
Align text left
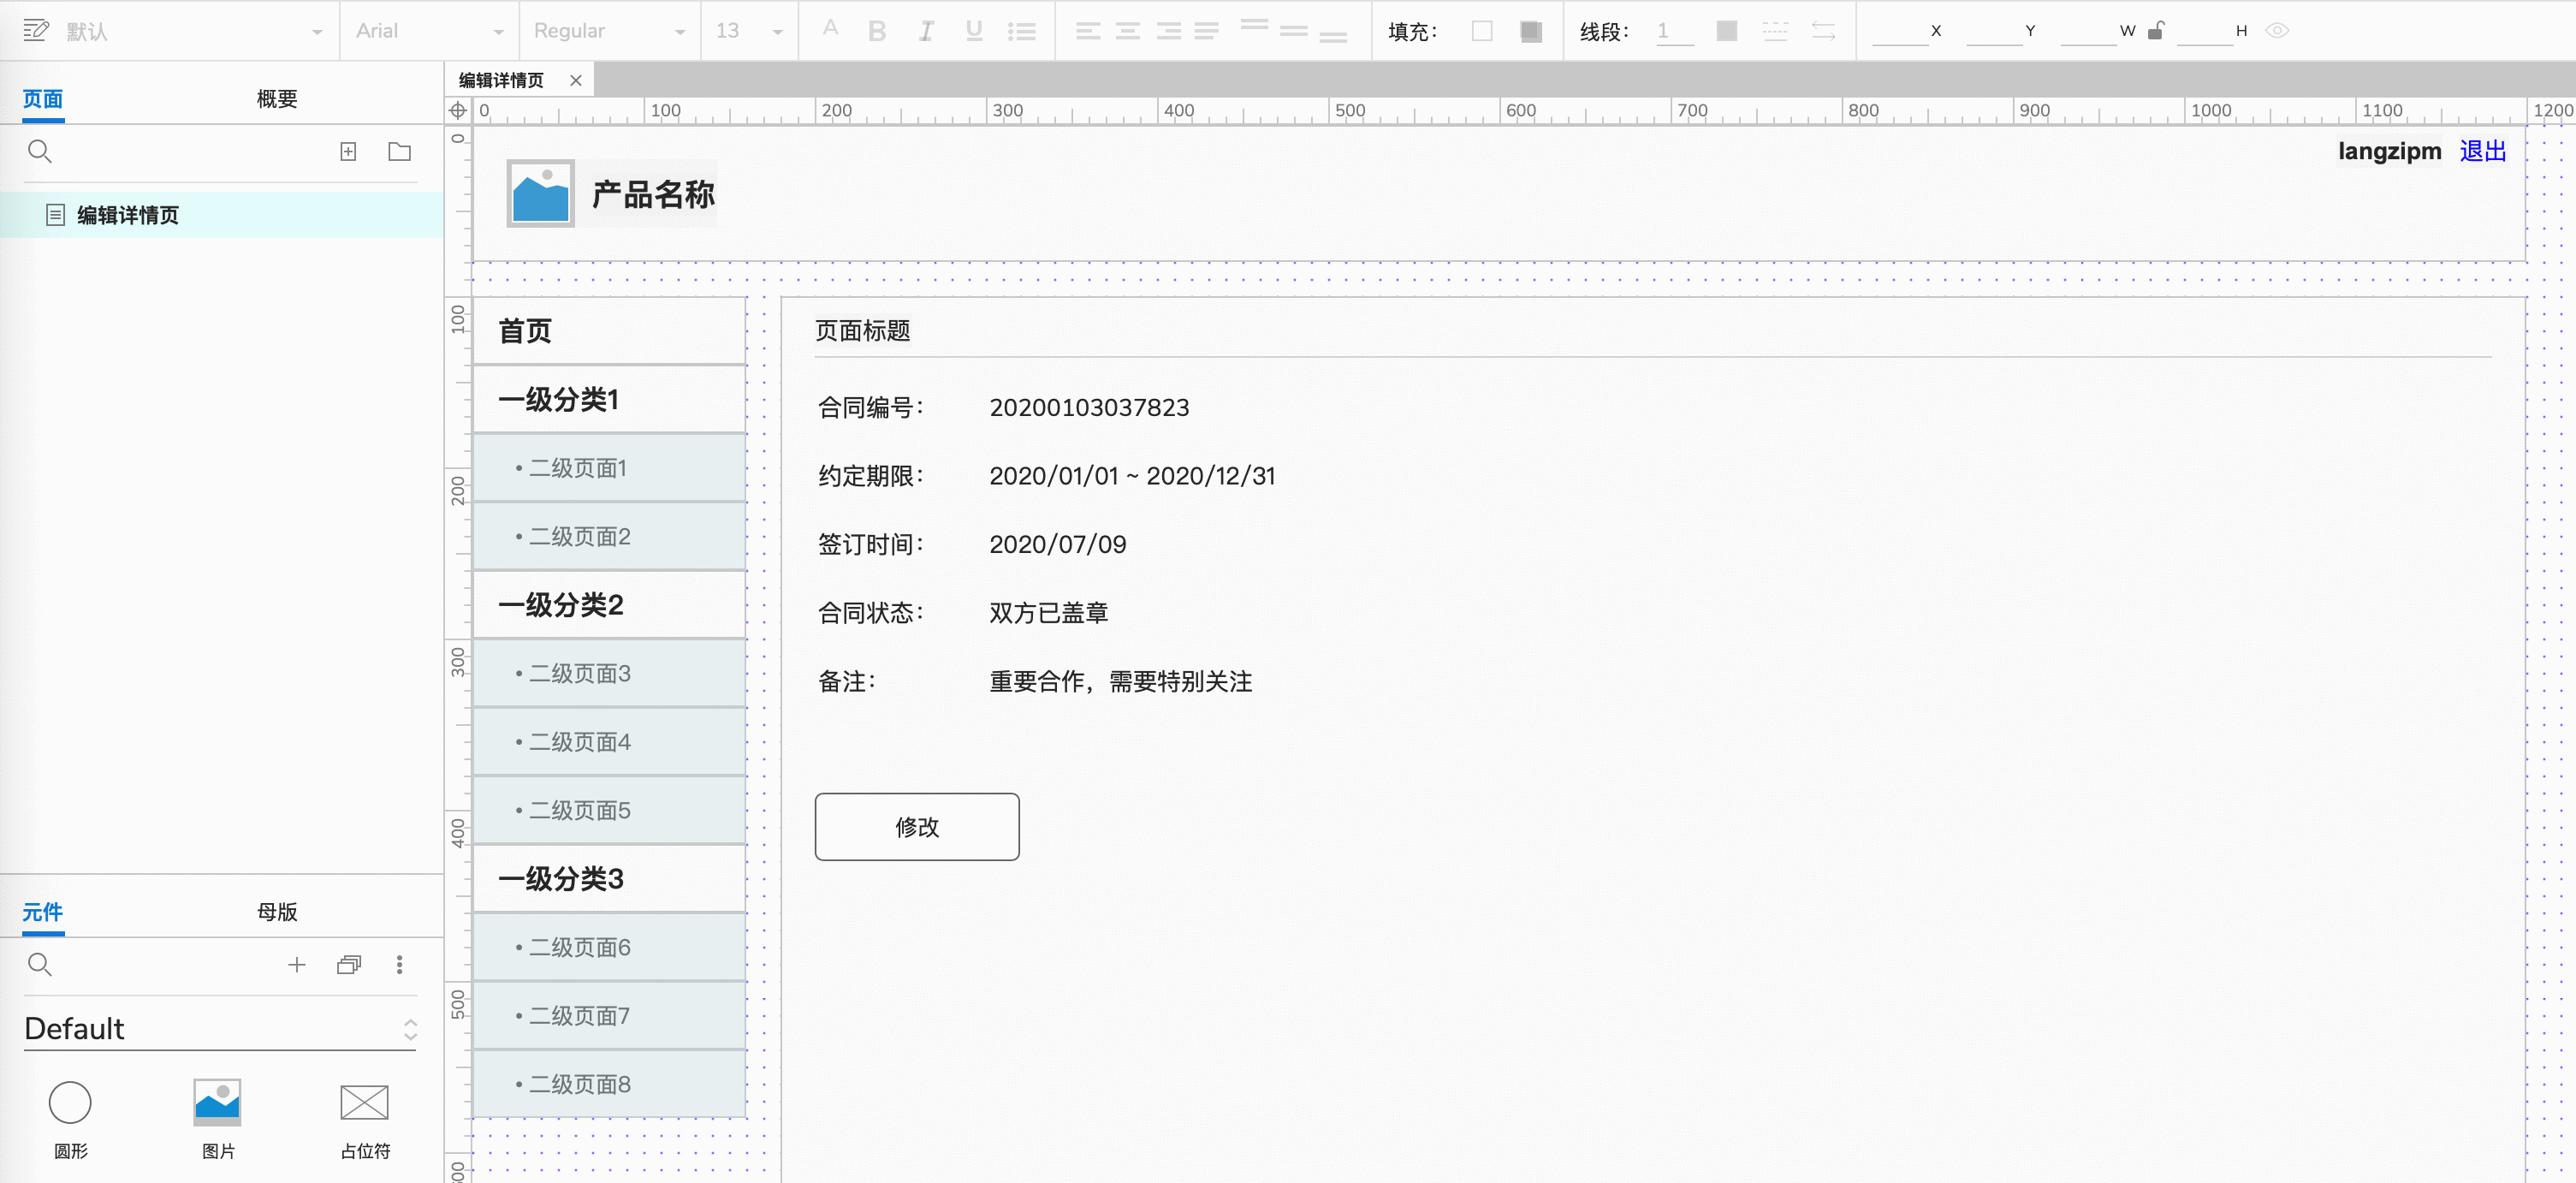[1088, 31]
